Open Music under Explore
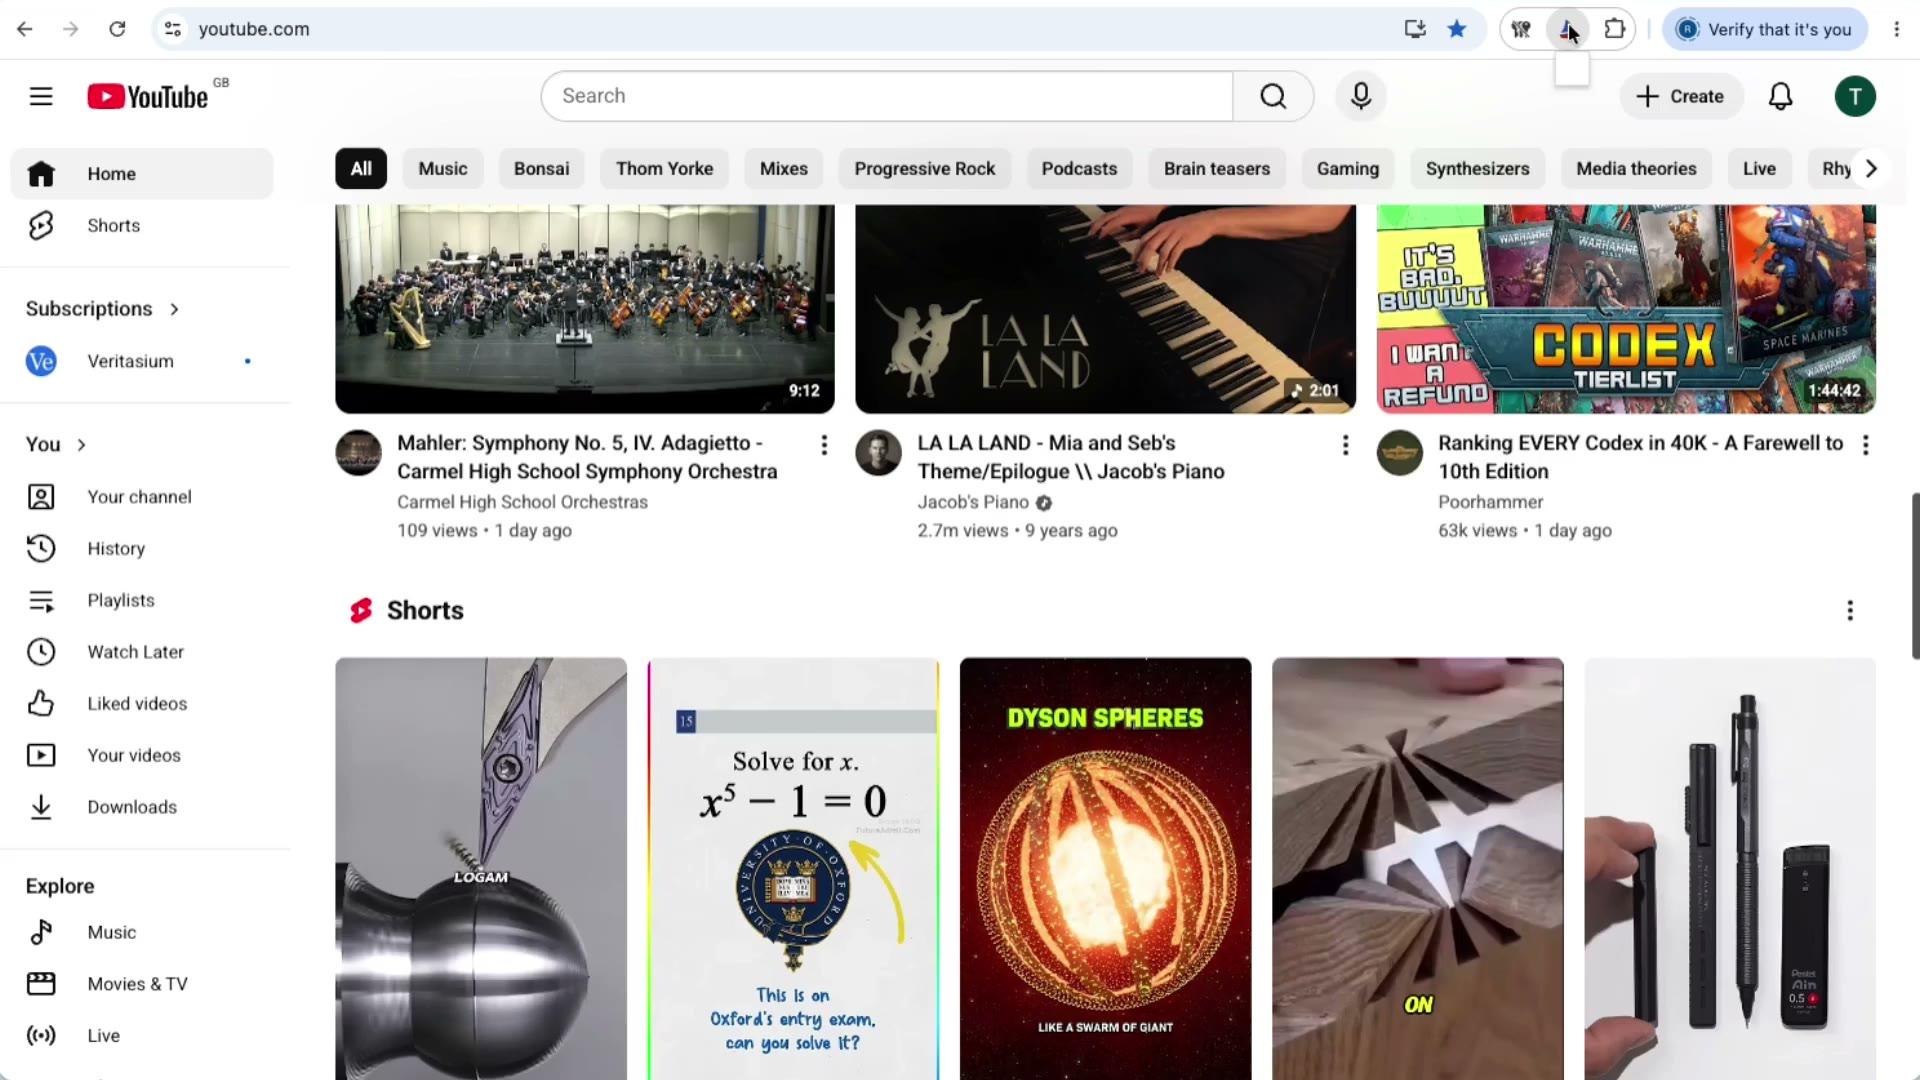Screen dimensions: 1920x1080 (142, 932)
